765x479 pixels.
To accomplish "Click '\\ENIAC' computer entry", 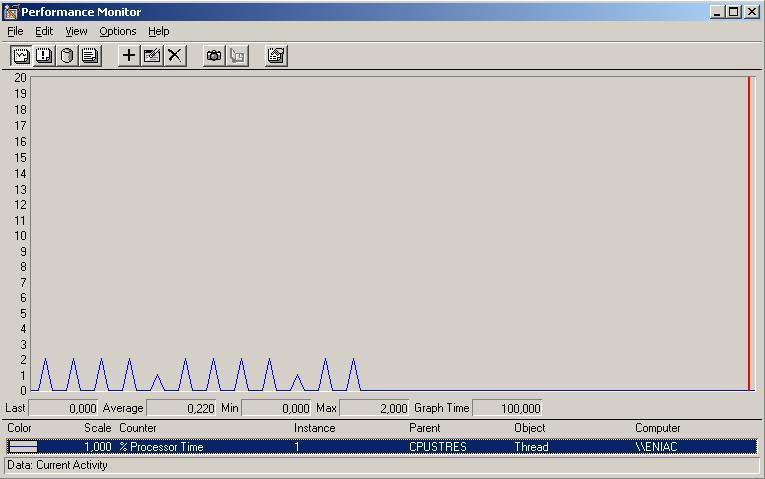I will click(x=657, y=447).
